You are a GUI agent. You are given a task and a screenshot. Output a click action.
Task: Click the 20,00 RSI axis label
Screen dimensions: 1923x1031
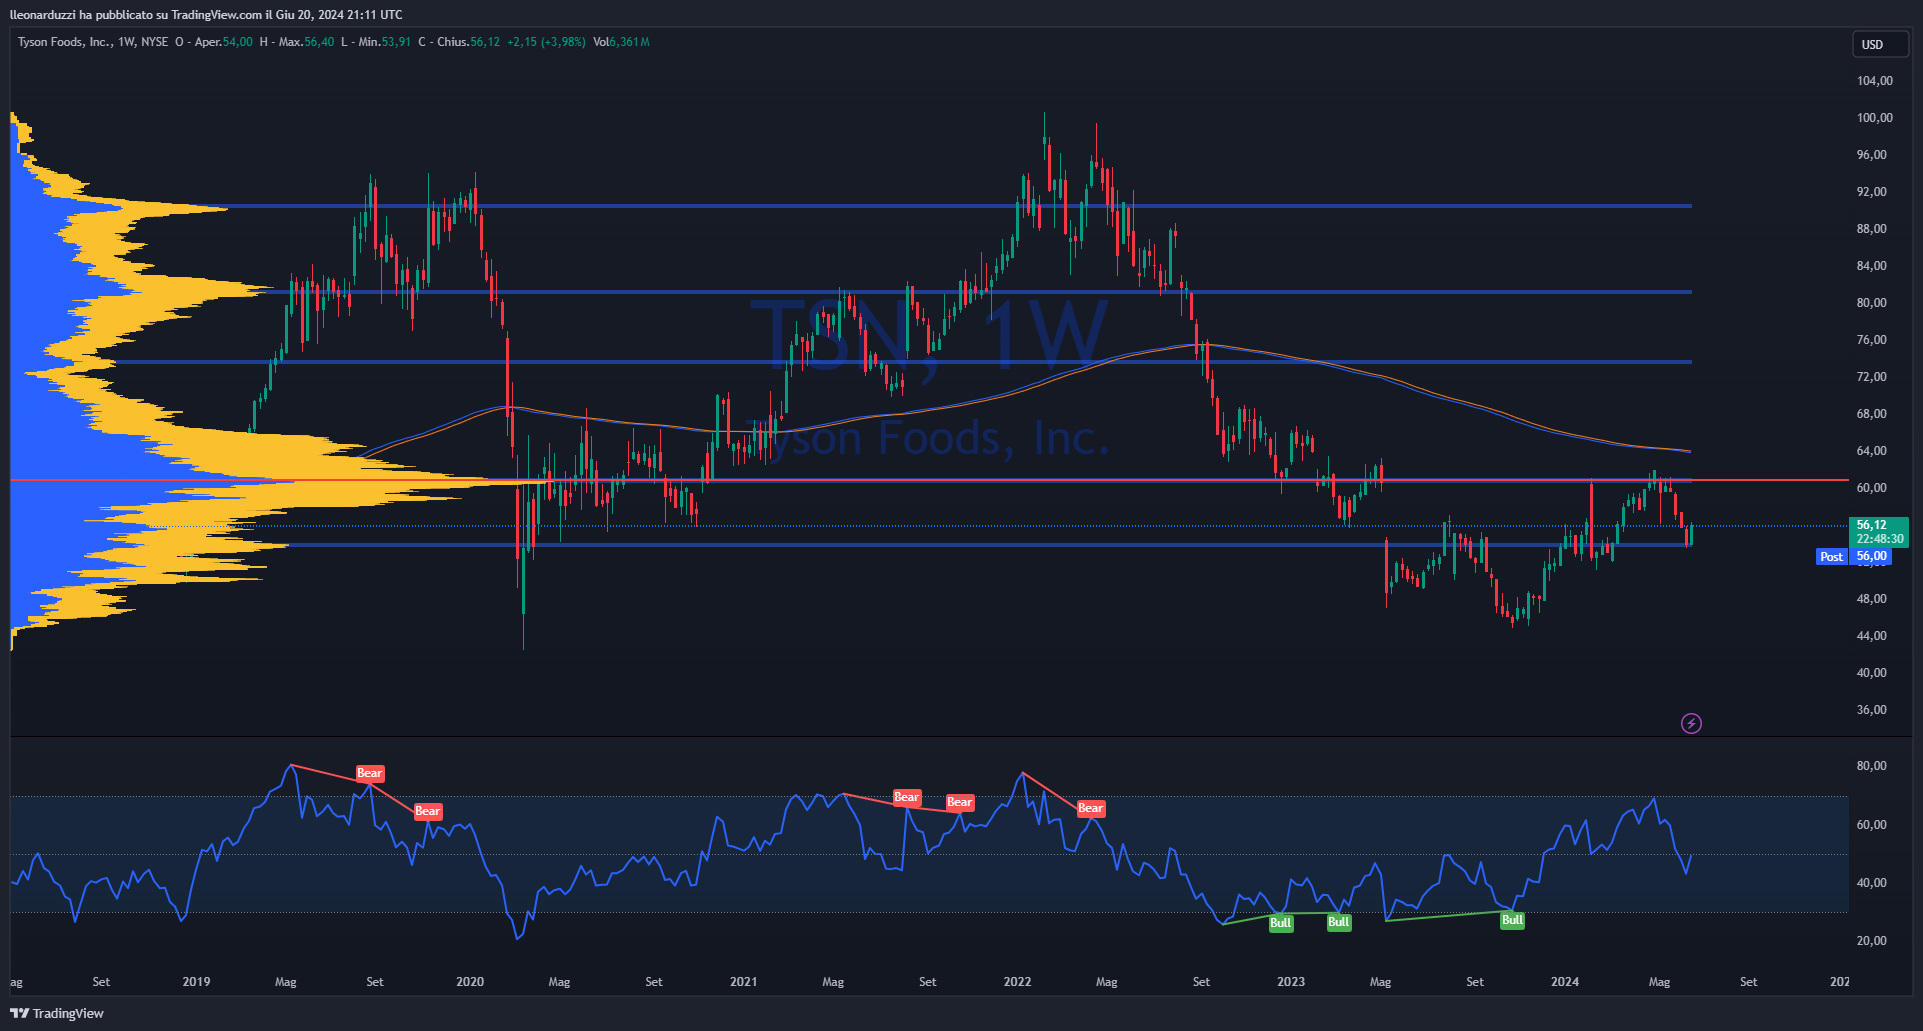[x=1871, y=941]
